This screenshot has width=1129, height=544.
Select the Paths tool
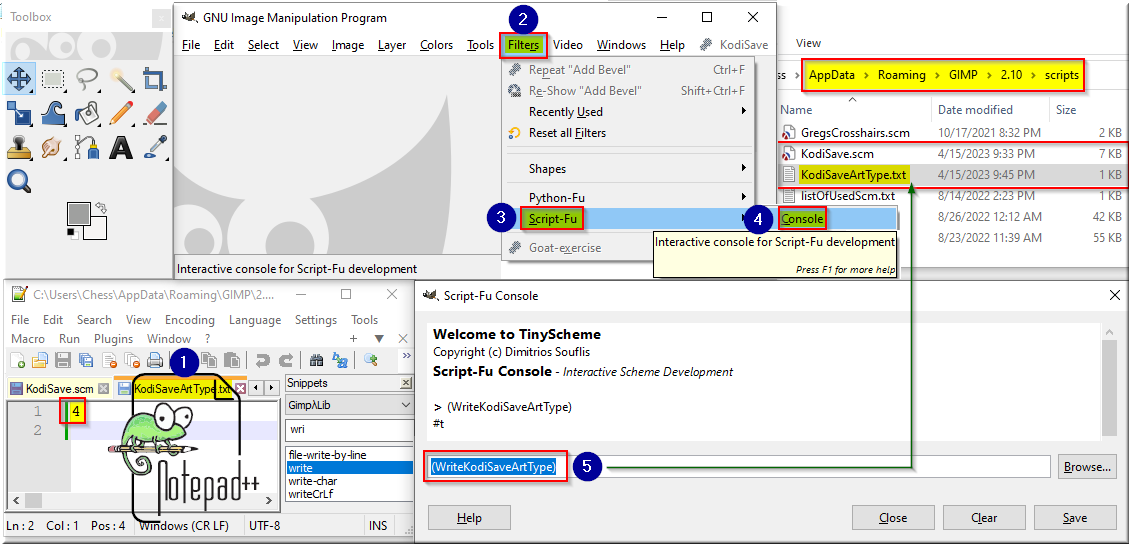86,148
